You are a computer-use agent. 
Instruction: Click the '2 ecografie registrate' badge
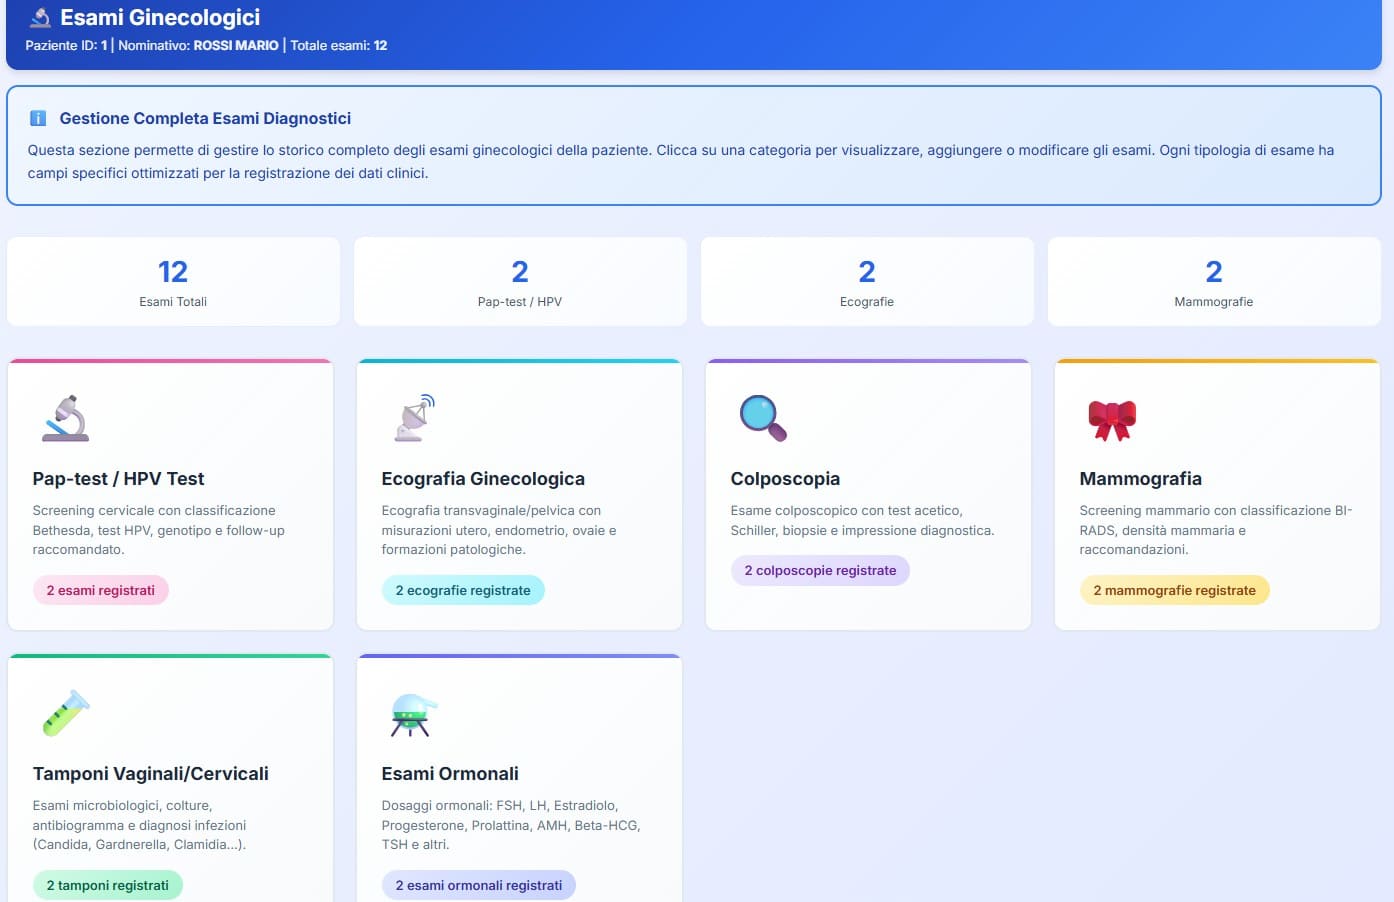click(463, 590)
